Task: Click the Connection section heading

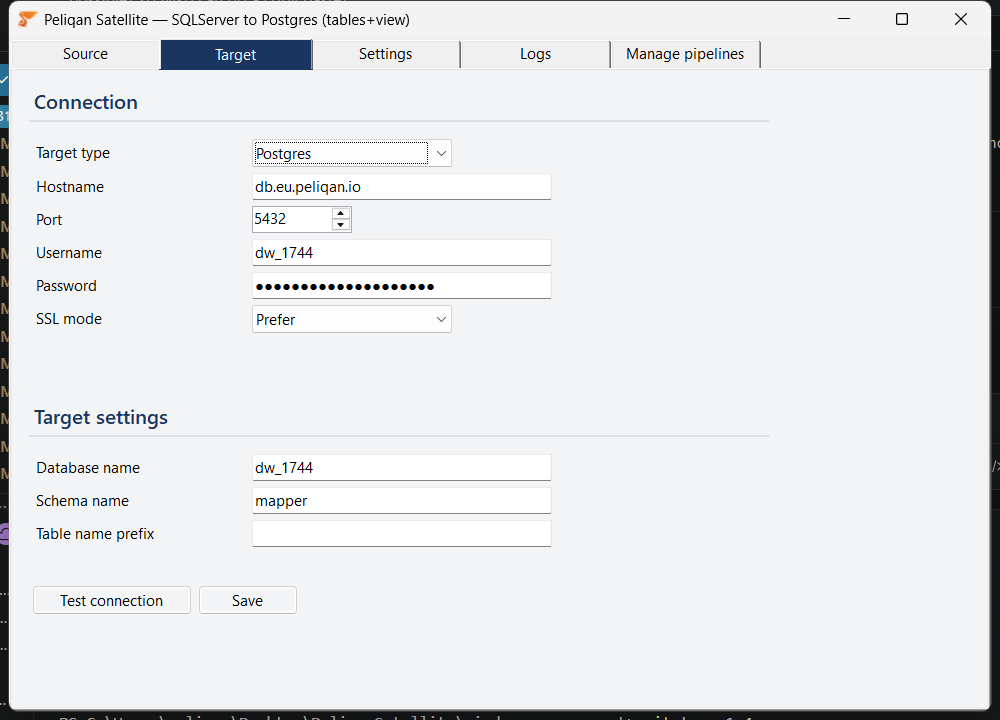Action: (x=86, y=102)
